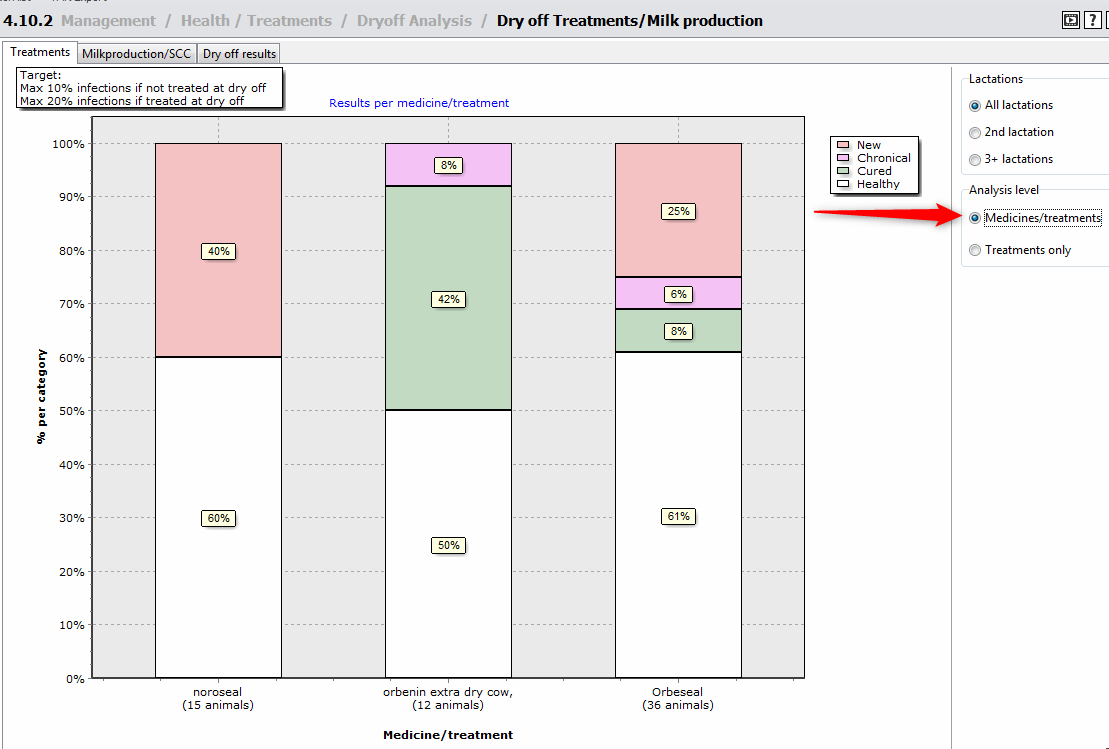Click the pink New legend swatch
Image resolution: width=1109 pixels, height=749 pixels.
point(842,145)
